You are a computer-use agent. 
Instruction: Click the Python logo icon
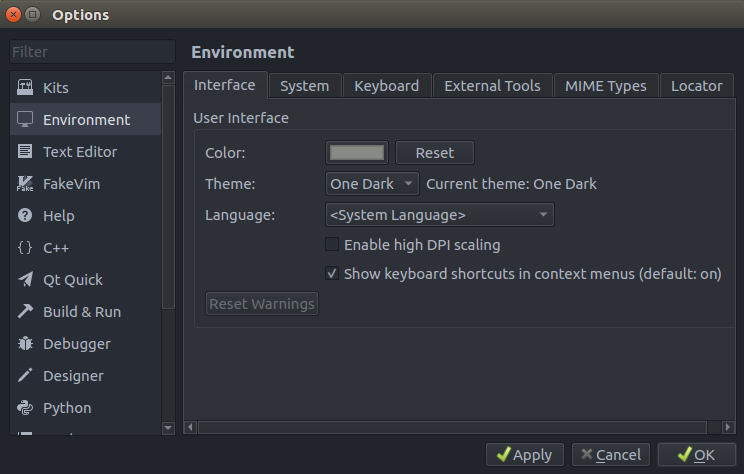tap(25, 408)
